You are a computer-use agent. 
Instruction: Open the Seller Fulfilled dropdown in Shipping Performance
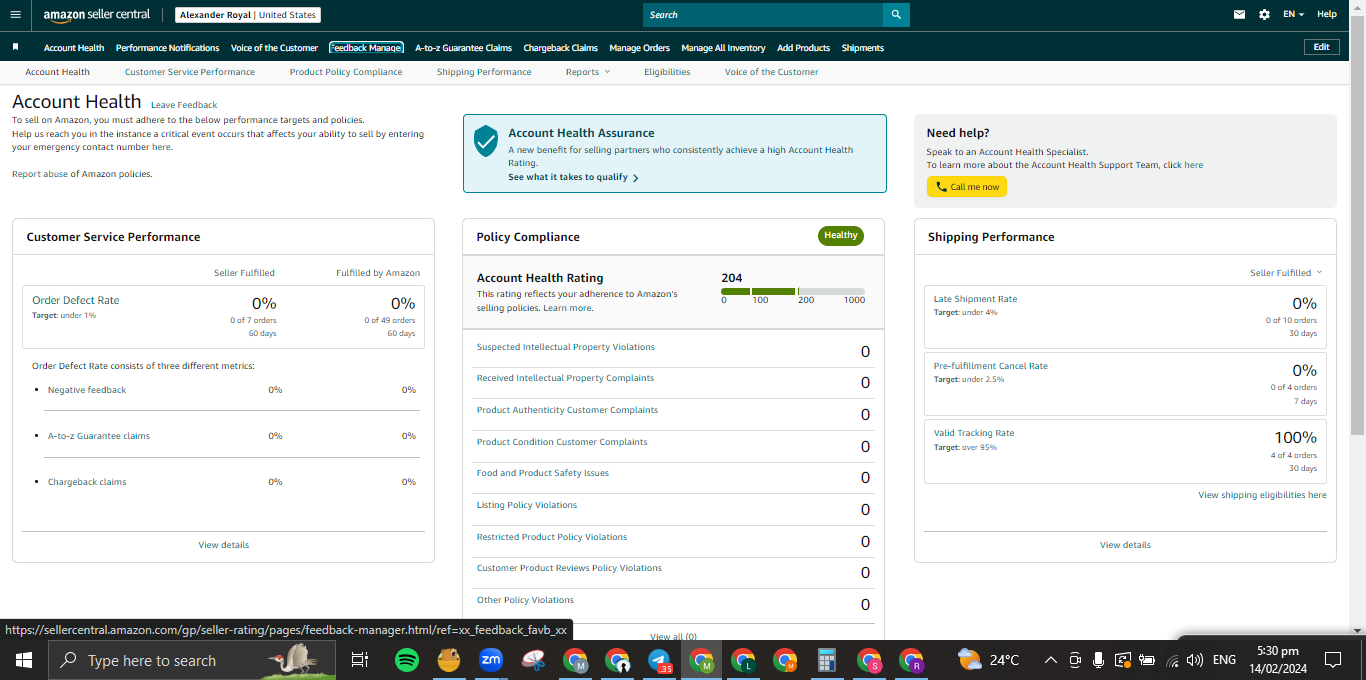(x=1286, y=272)
